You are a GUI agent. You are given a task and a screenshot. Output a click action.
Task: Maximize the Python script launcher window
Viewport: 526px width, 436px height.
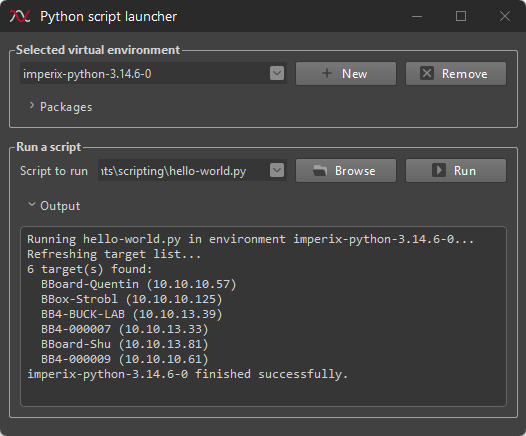pos(461,16)
